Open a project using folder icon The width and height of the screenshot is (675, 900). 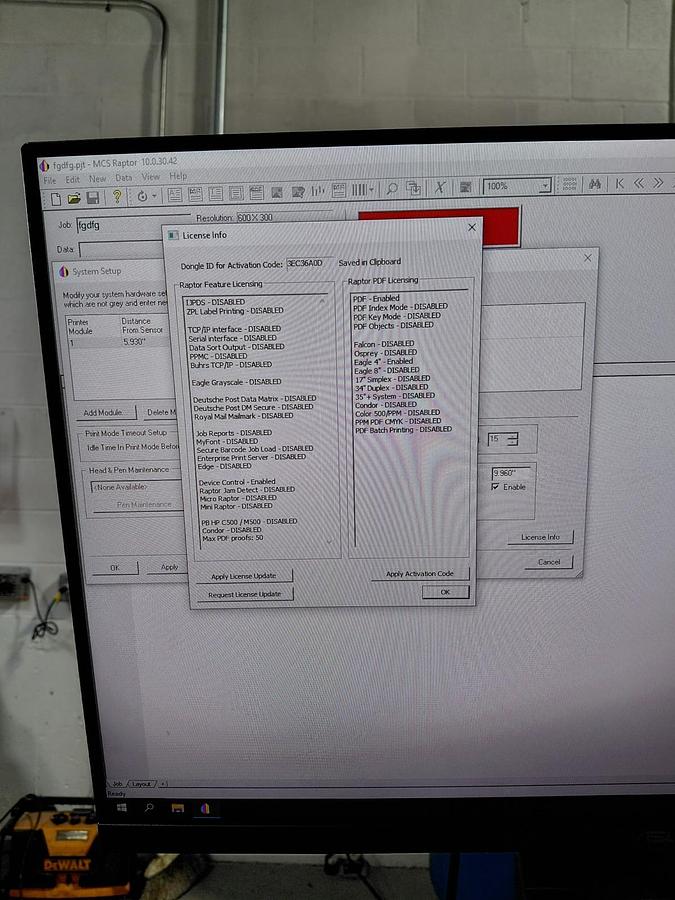coord(74,199)
